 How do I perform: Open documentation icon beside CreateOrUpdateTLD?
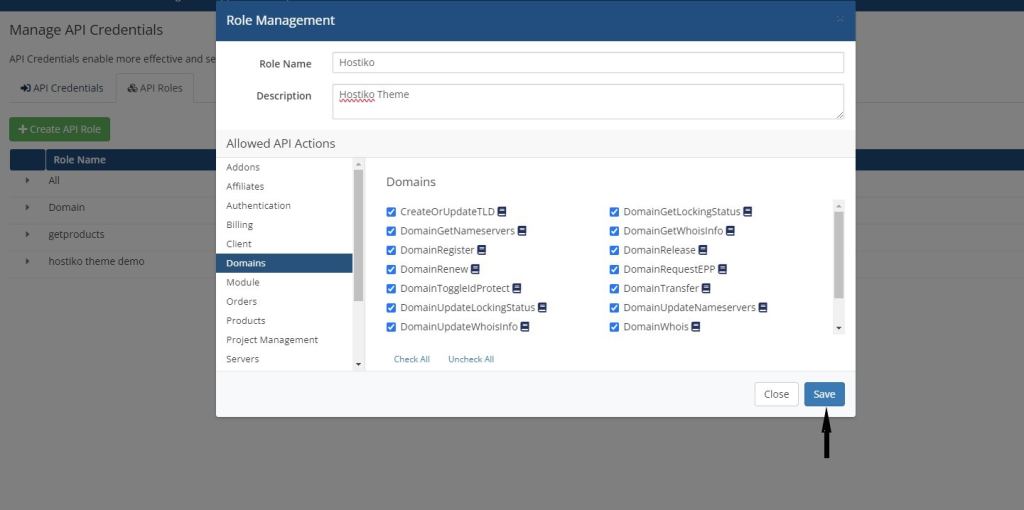pos(502,212)
